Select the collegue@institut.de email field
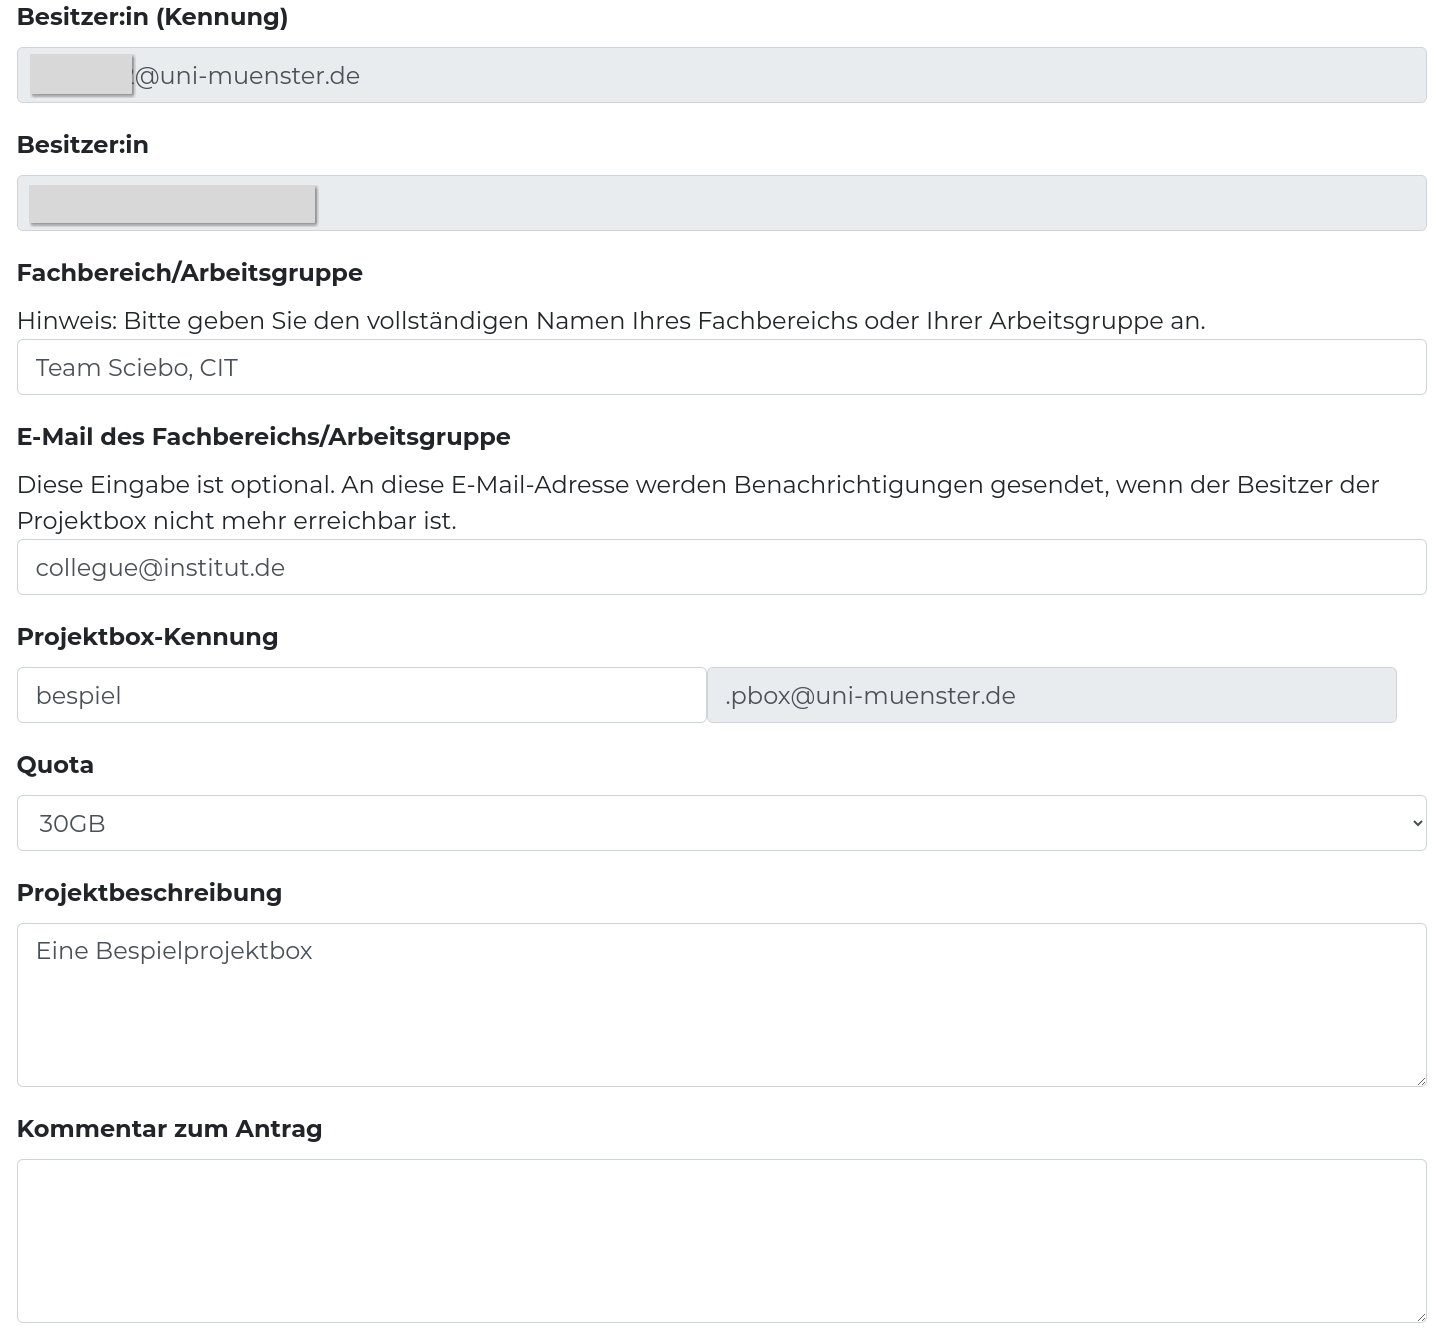 (x=720, y=567)
